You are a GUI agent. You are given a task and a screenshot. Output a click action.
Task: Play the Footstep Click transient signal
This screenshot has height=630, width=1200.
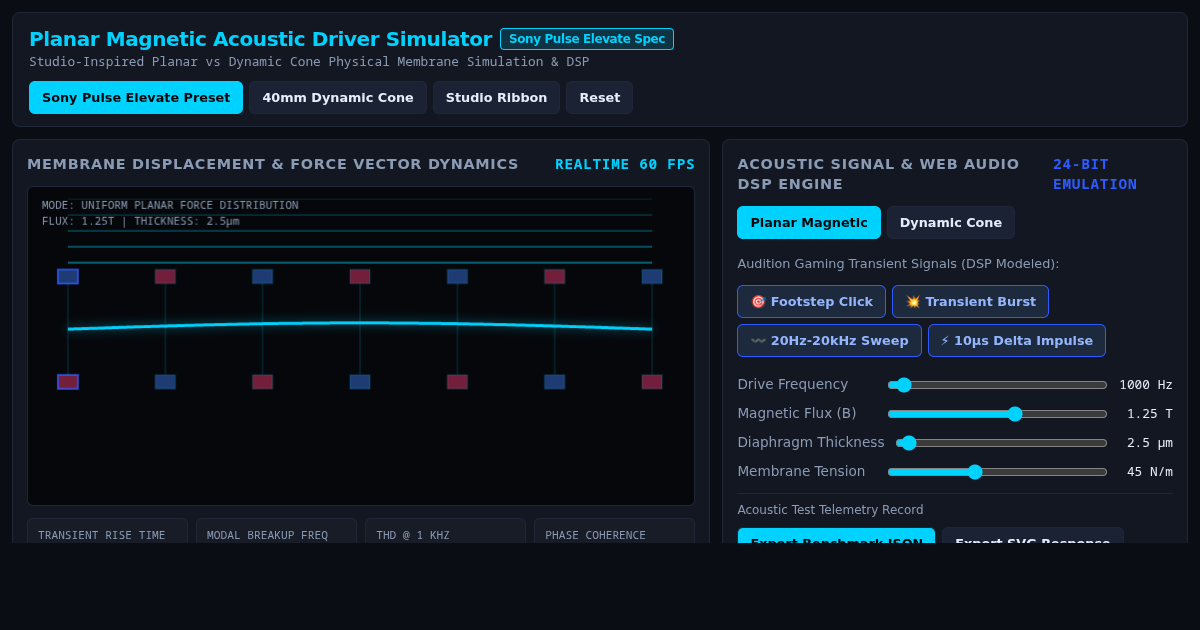(811, 302)
